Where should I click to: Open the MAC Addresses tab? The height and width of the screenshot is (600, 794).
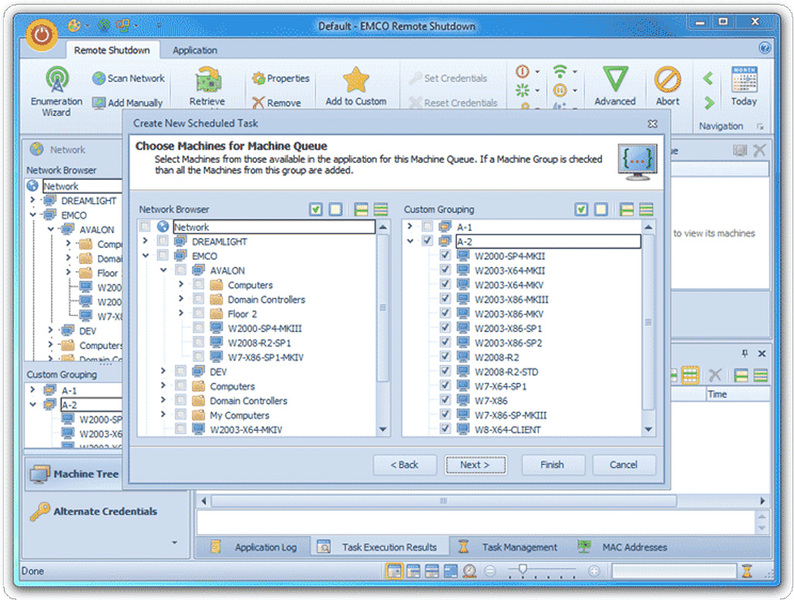pyautogui.click(x=623, y=547)
